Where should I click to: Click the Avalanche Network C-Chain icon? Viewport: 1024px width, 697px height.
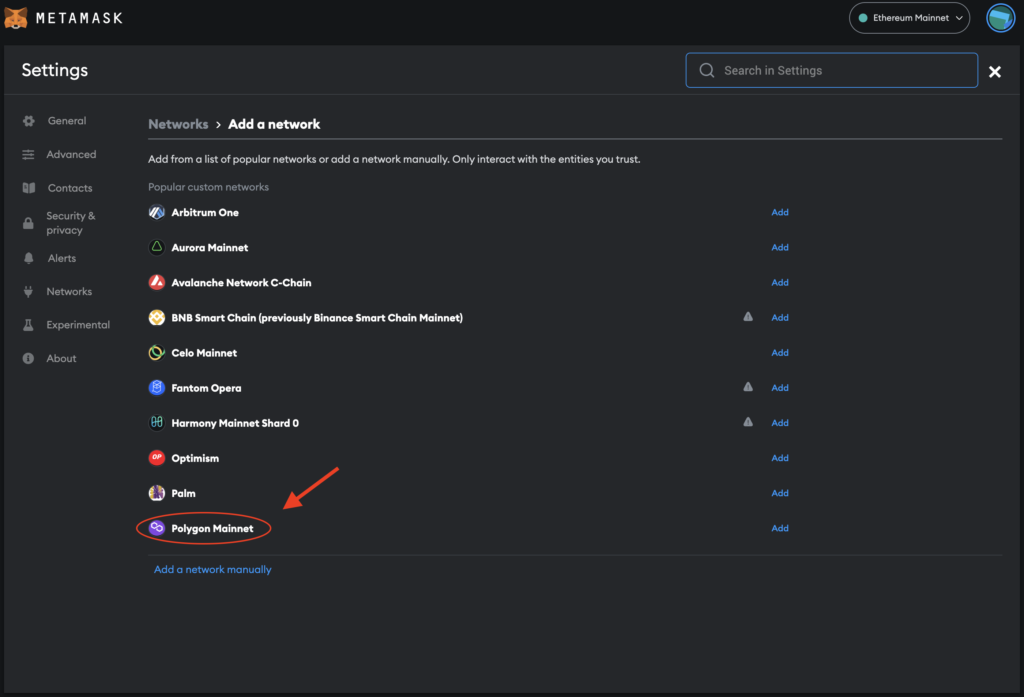(157, 283)
